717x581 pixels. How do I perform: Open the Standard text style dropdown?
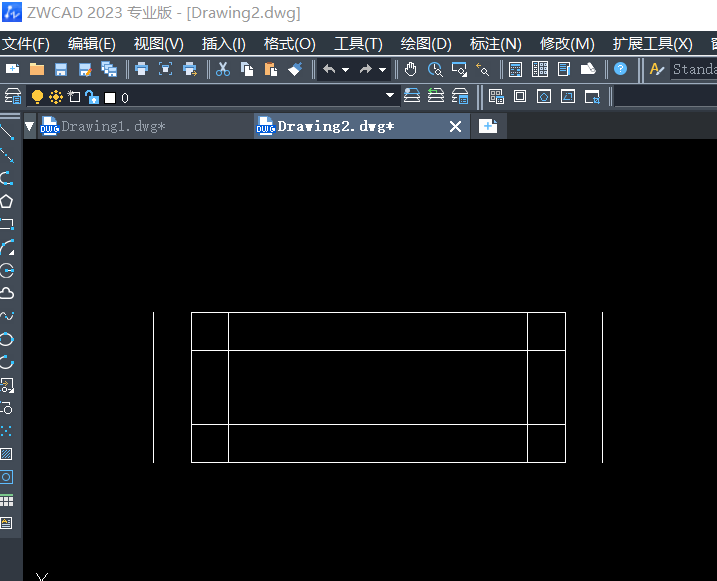(693, 69)
